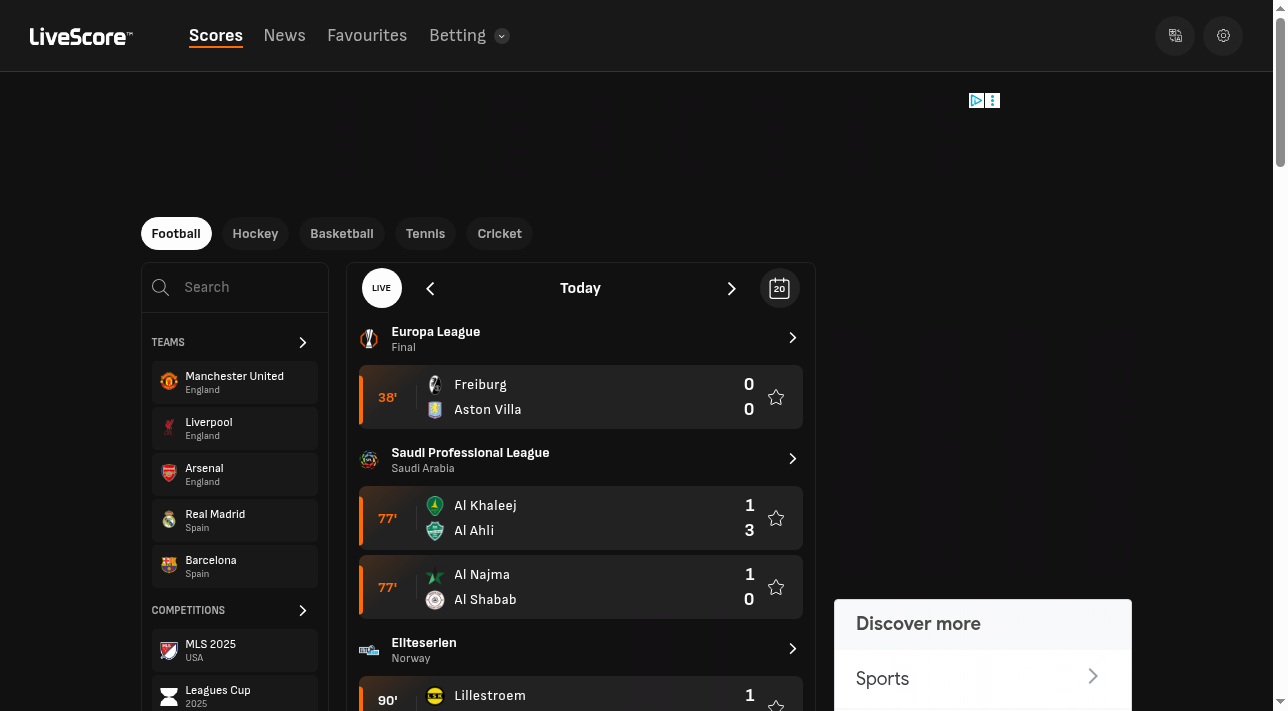This screenshot has width=1288, height=711.
Task: Click the Lillestroem club crest
Action: pyautogui.click(x=435, y=696)
